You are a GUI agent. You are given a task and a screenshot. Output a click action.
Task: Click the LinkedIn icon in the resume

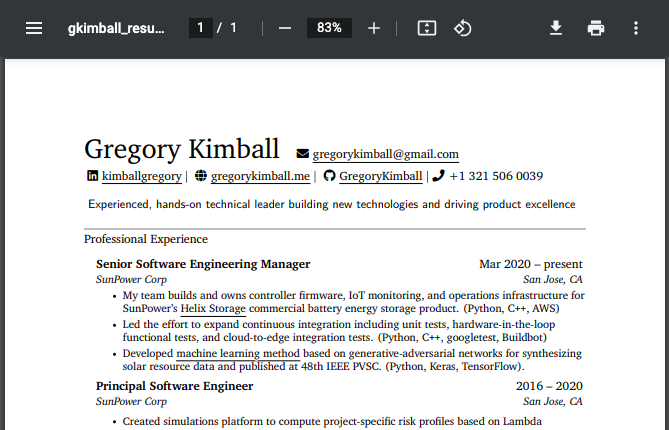pyautogui.click(x=93, y=176)
